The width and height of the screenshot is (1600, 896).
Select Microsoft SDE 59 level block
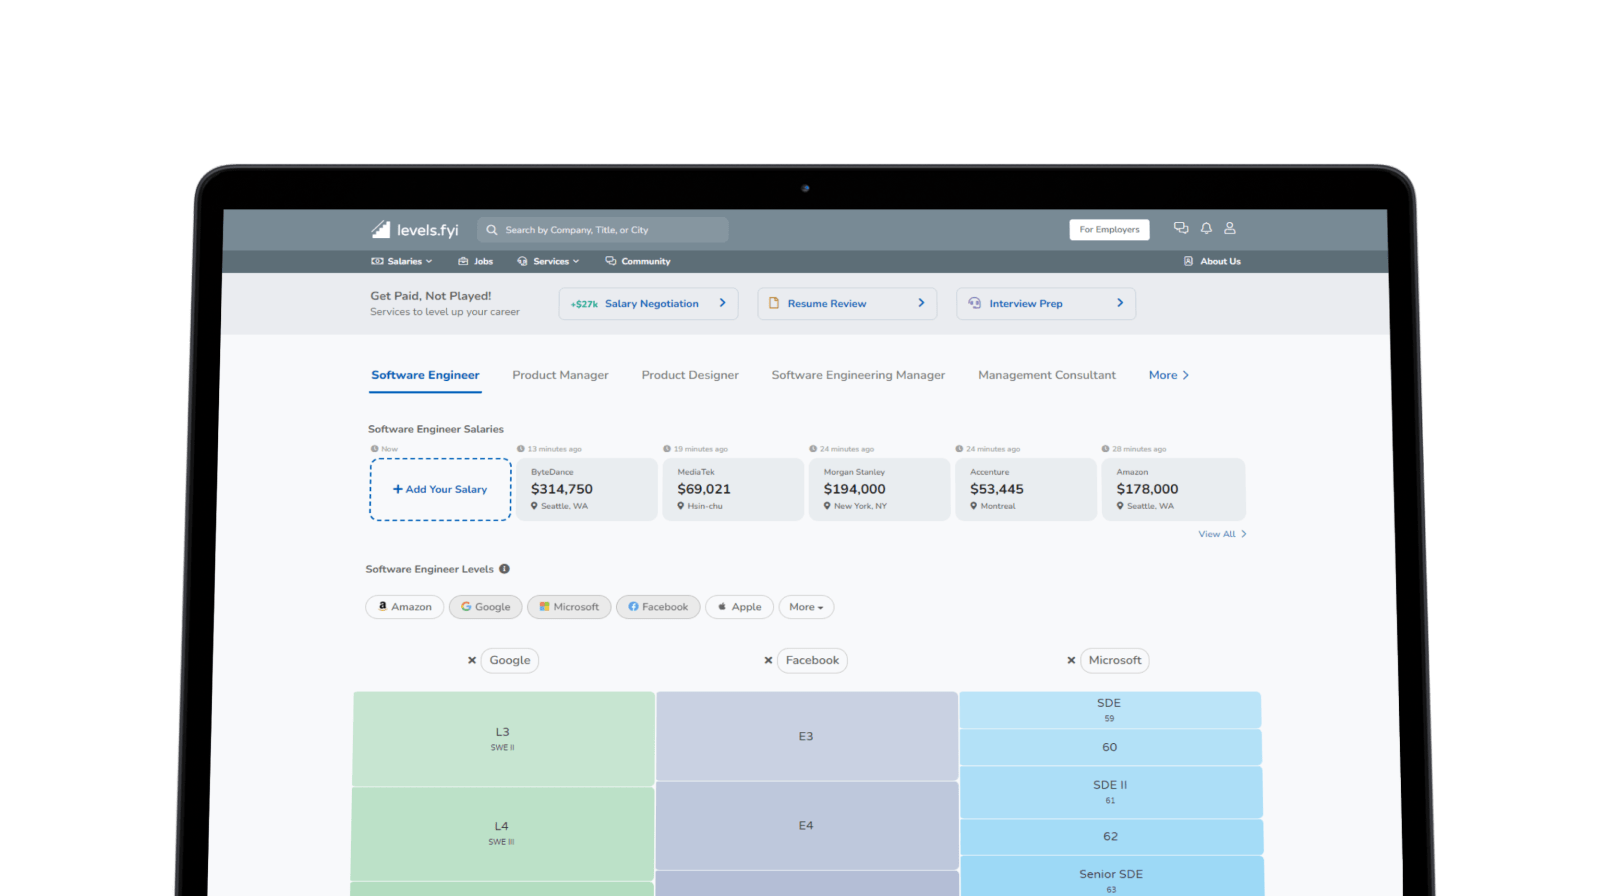tap(1110, 710)
